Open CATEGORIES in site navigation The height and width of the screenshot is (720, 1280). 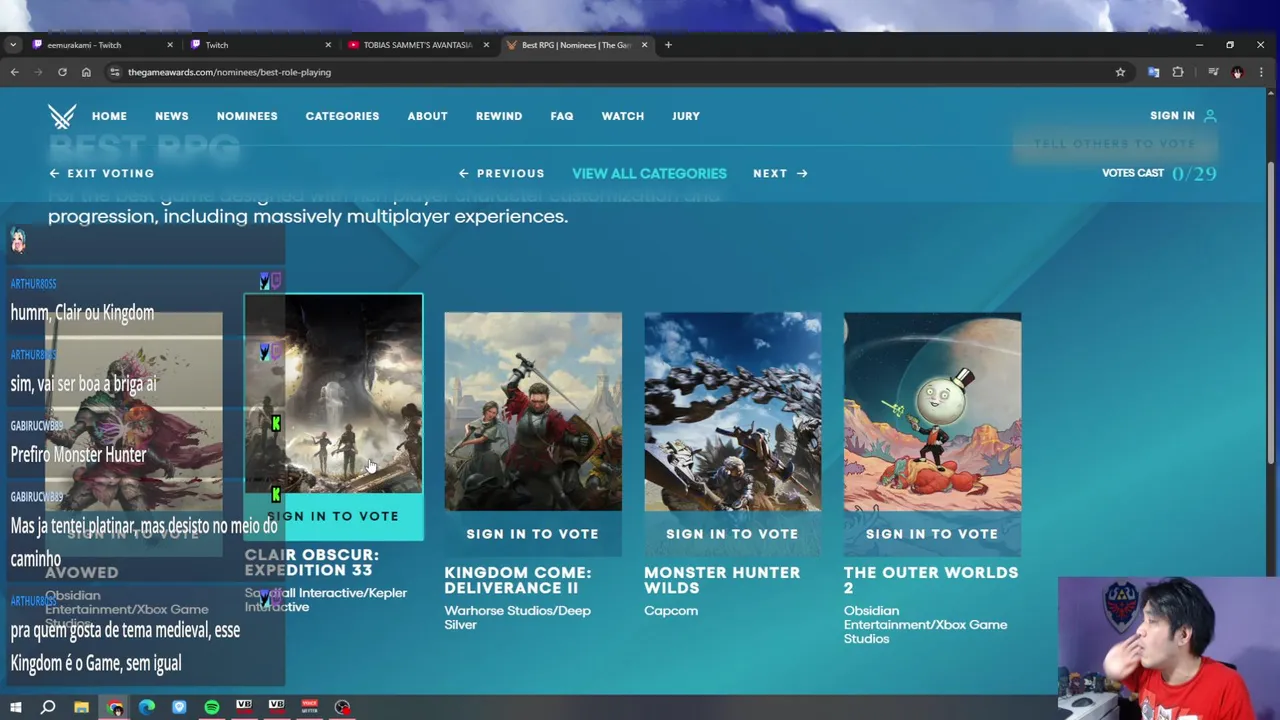click(342, 116)
